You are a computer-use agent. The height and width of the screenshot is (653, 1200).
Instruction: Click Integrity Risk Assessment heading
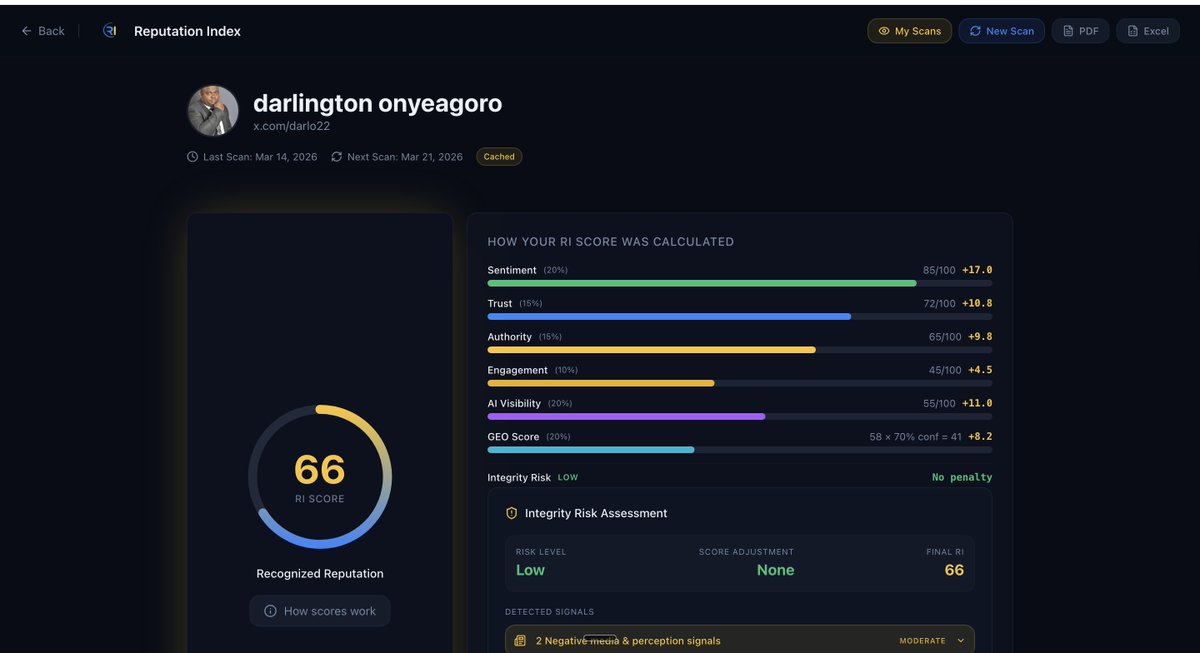(x=596, y=513)
